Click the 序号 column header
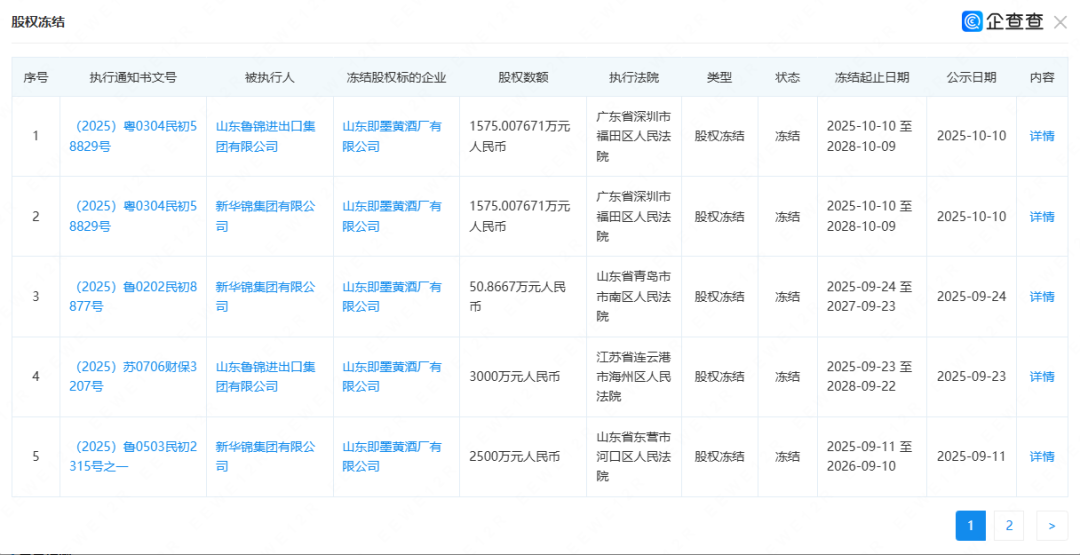 (x=36, y=77)
